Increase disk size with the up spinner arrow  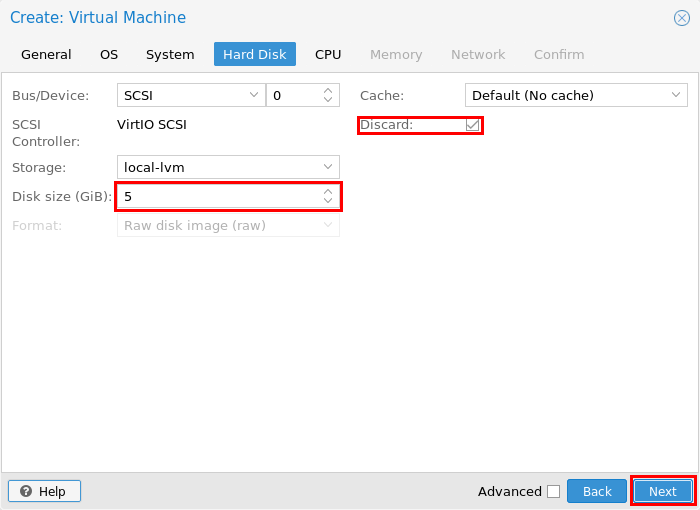(x=328, y=192)
